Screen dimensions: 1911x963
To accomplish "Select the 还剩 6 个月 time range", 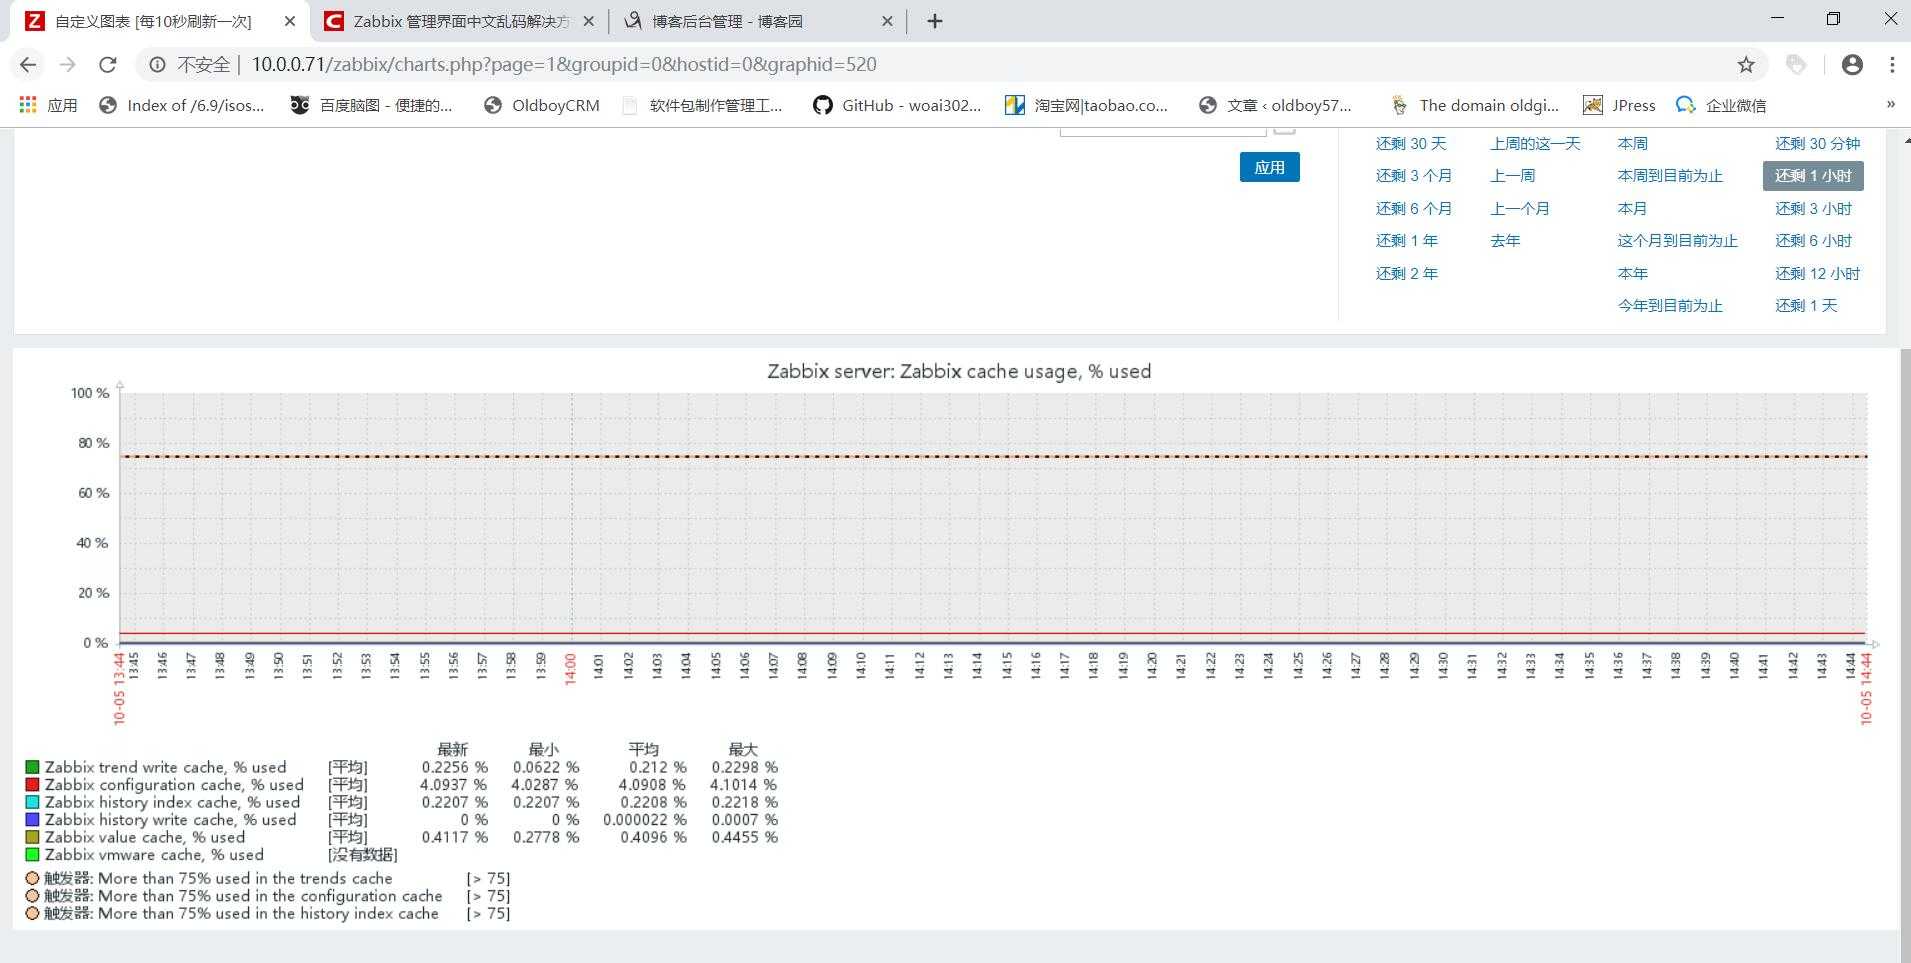I will coord(1413,209).
